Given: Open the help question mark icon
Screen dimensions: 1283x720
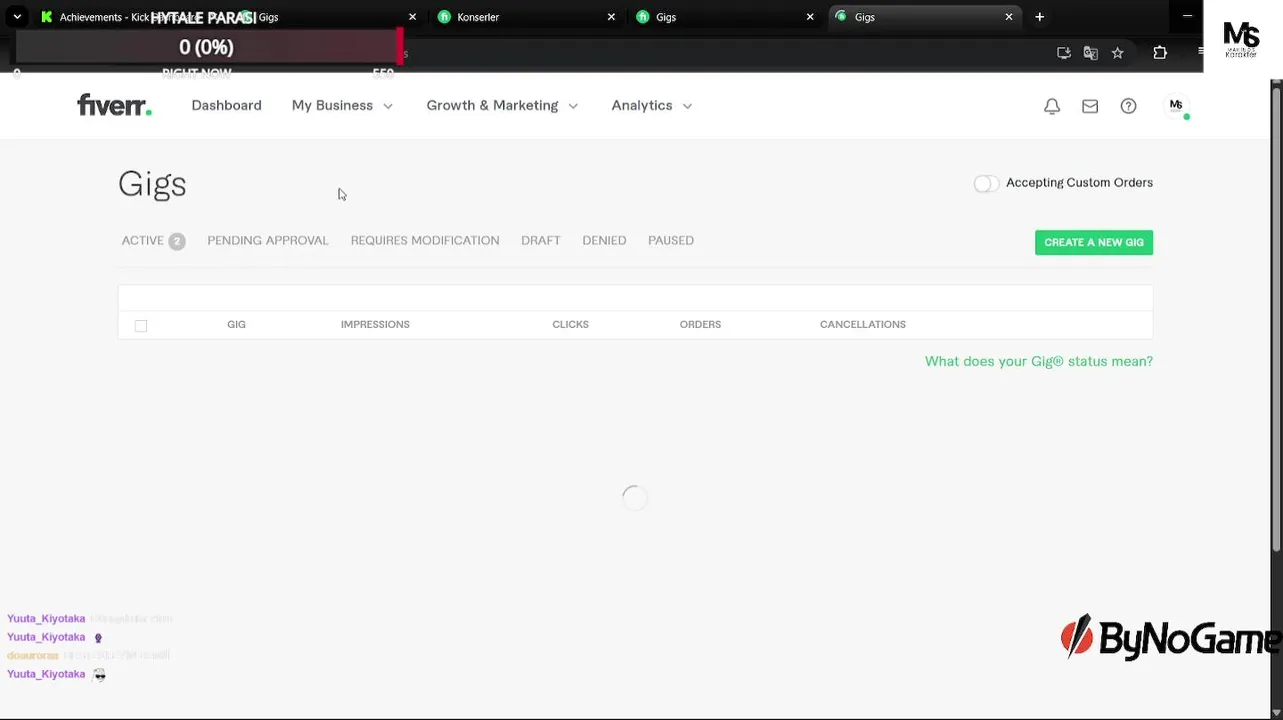Looking at the screenshot, I should 1128,106.
